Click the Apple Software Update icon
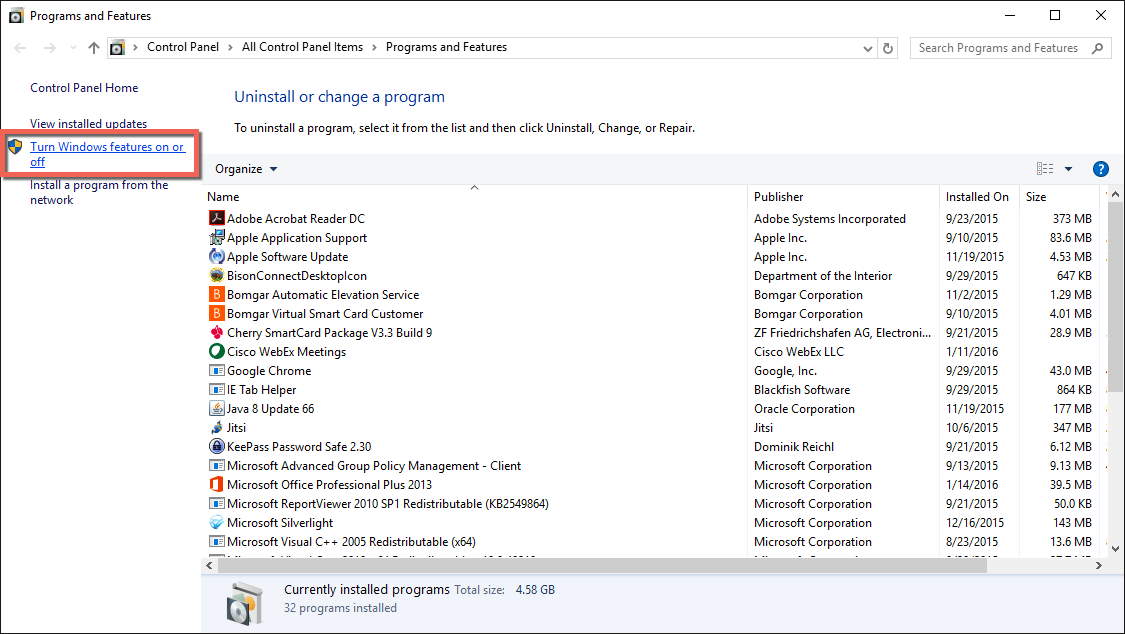Screen dimensions: 1125x634 (x=217, y=256)
